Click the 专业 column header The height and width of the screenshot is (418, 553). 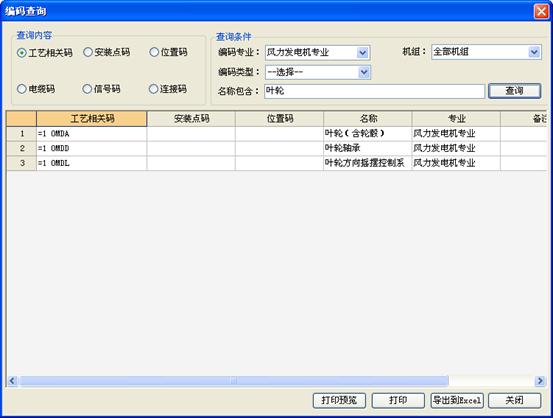[x=456, y=119]
